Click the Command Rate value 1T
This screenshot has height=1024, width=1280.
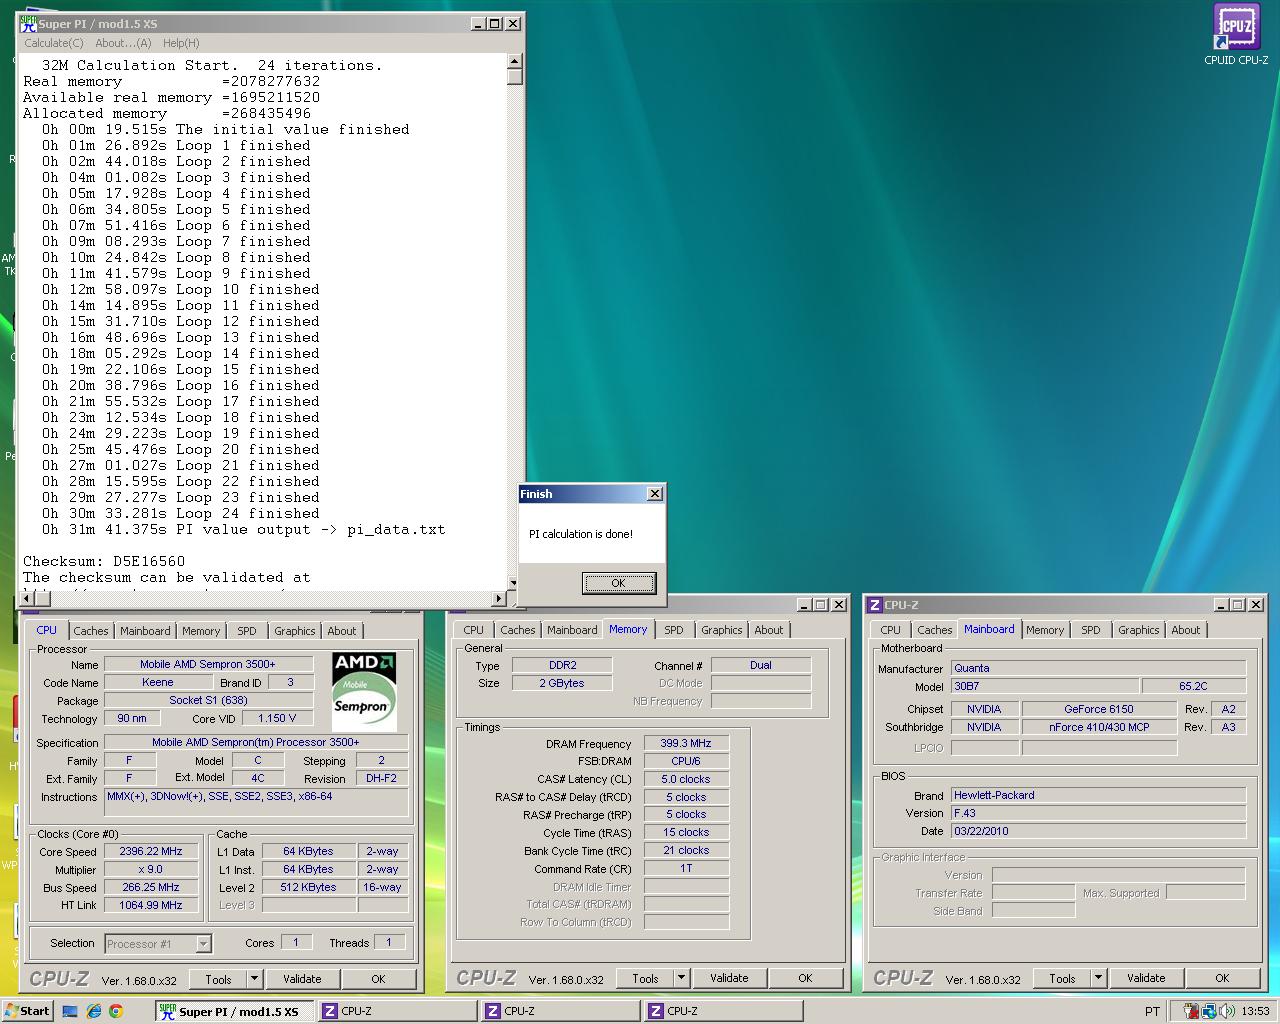pyautogui.click(x=686, y=868)
